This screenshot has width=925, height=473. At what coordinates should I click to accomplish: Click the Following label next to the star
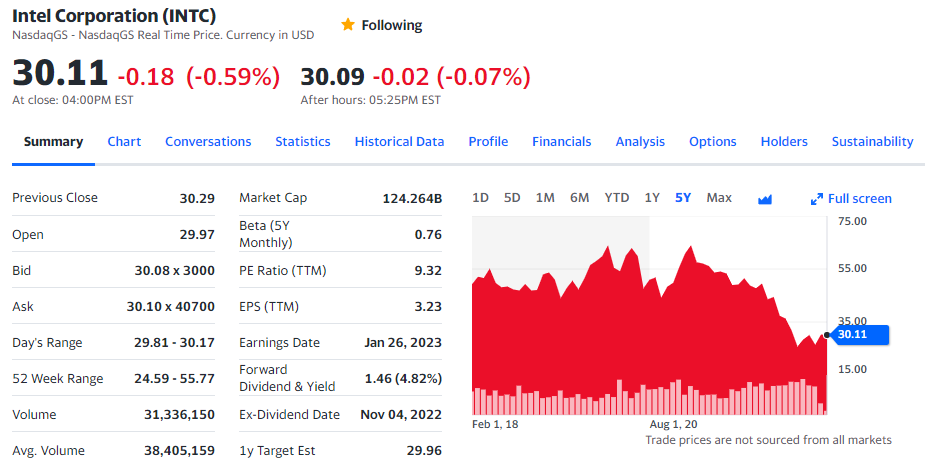(x=392, y=25)
